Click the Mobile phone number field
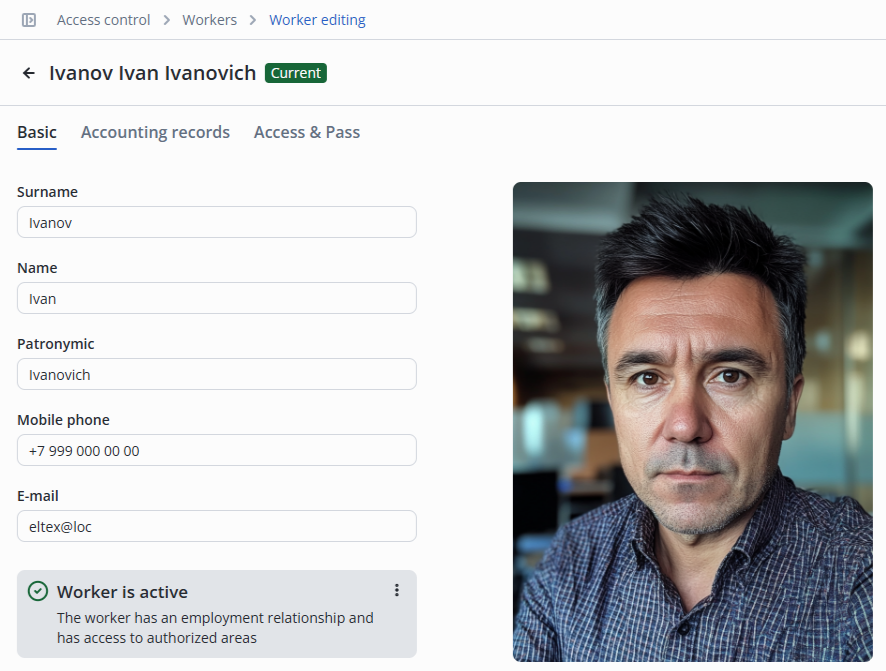886x671 pixels. click(217, 451)
